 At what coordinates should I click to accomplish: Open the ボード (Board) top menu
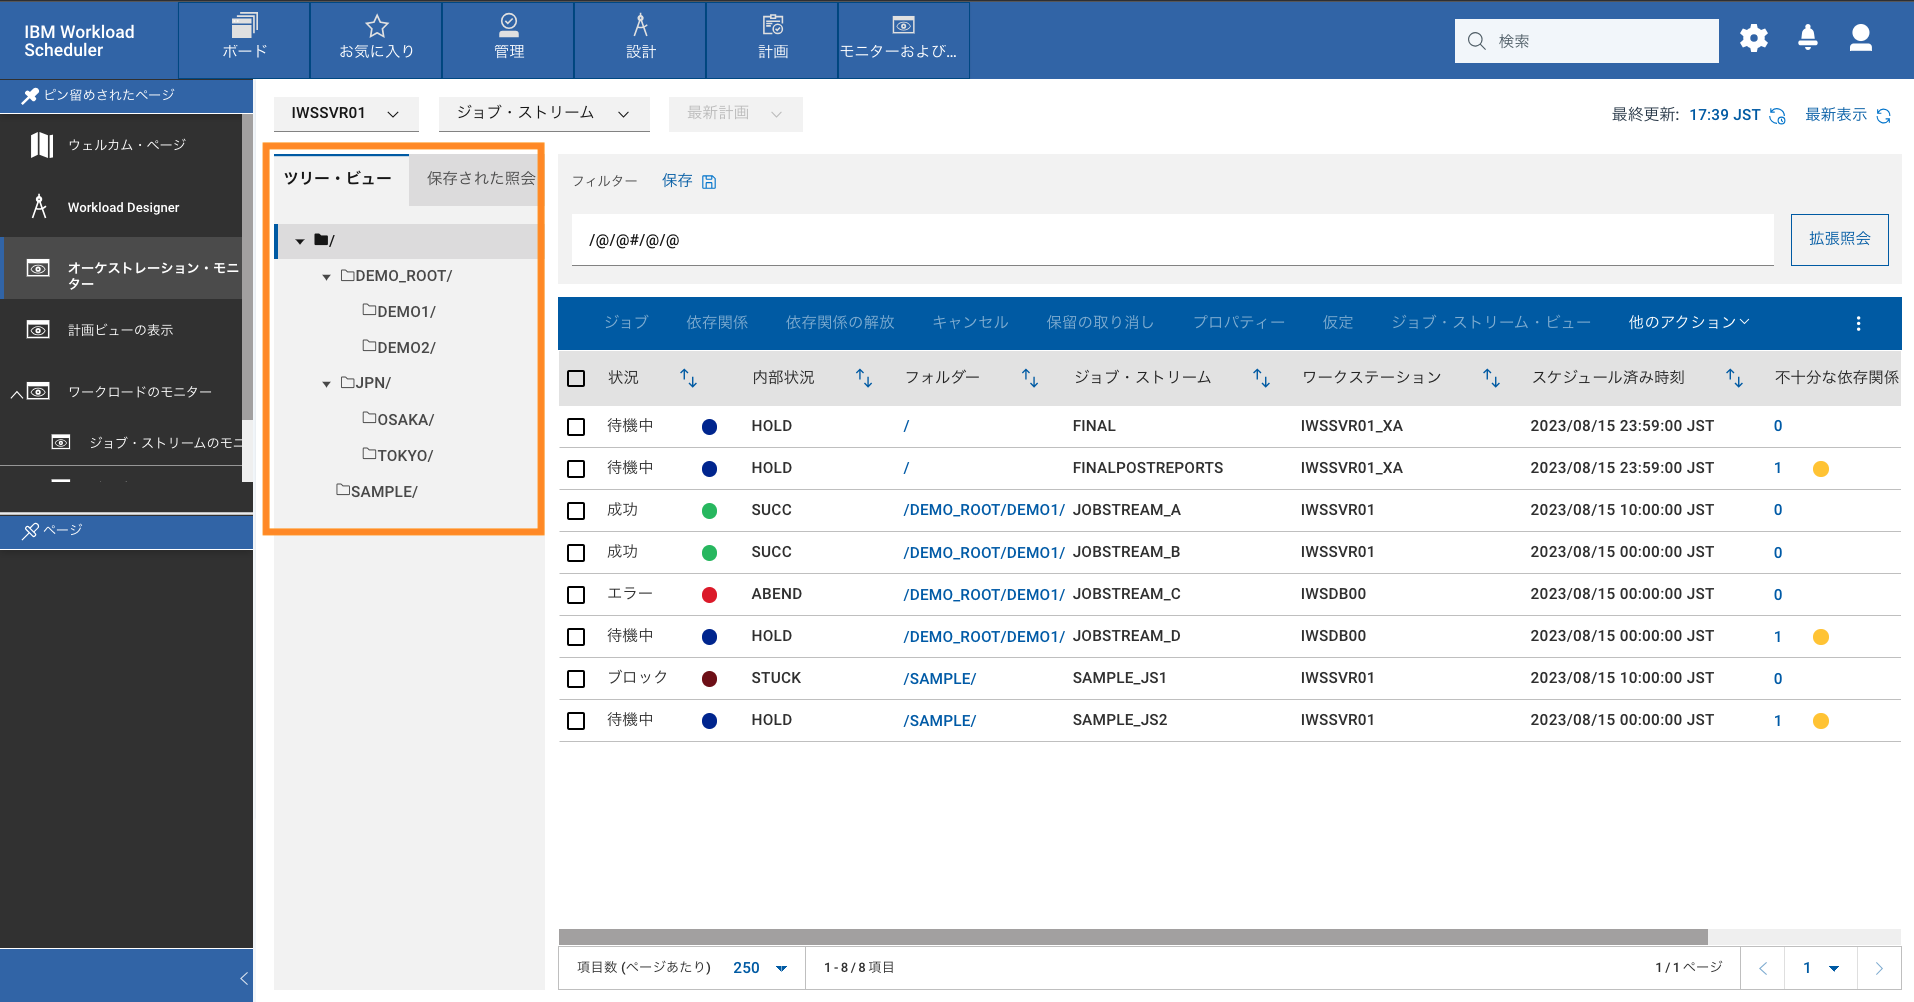pos(244,39)
